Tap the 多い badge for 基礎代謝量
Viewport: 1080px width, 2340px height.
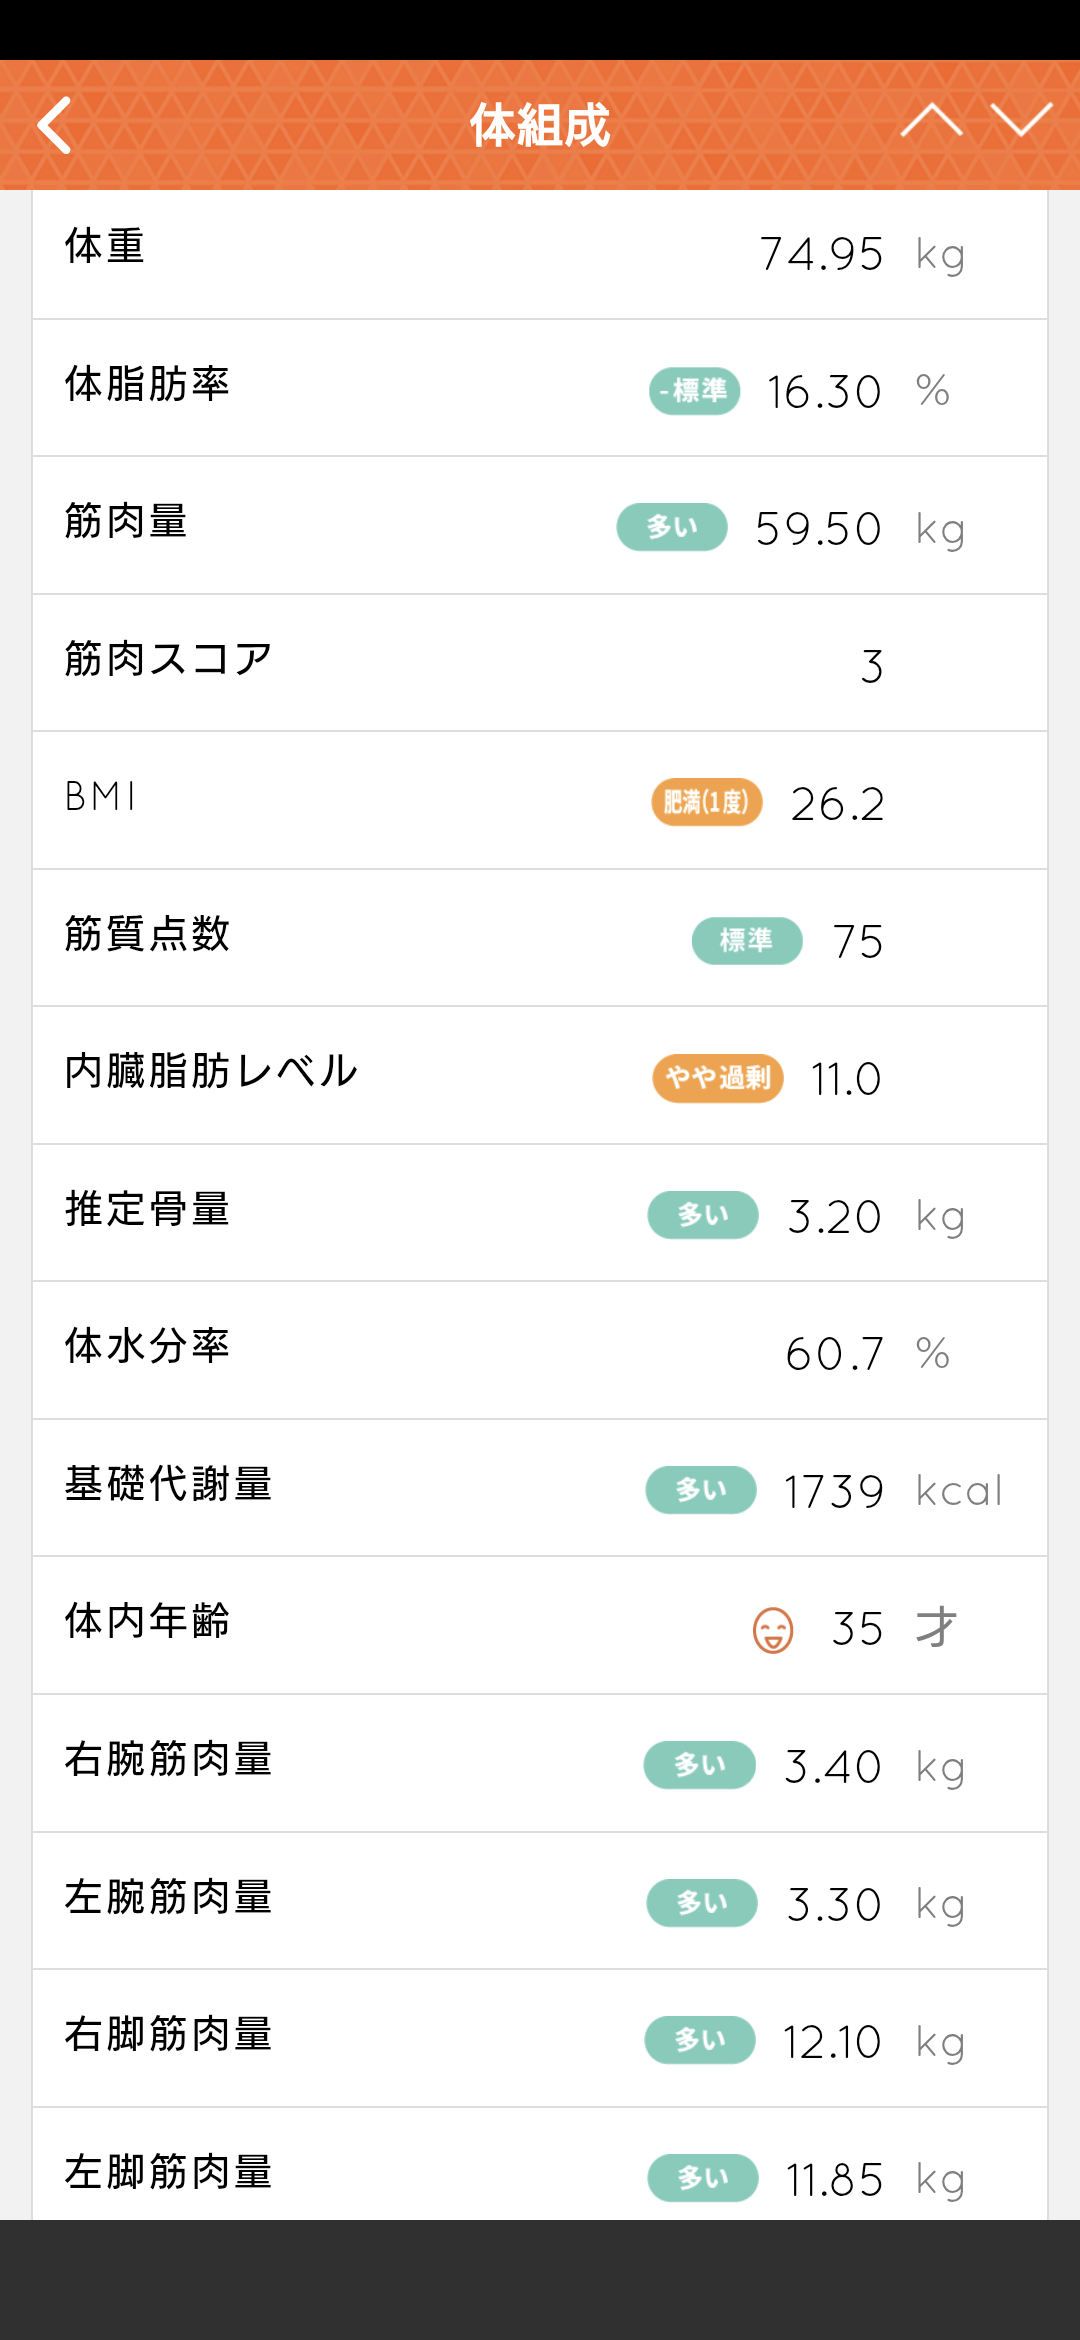[x=701, y=1490]
